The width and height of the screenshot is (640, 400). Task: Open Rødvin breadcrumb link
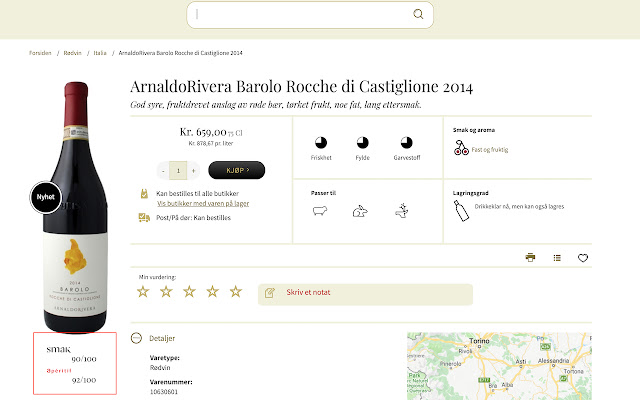(72, 53)
